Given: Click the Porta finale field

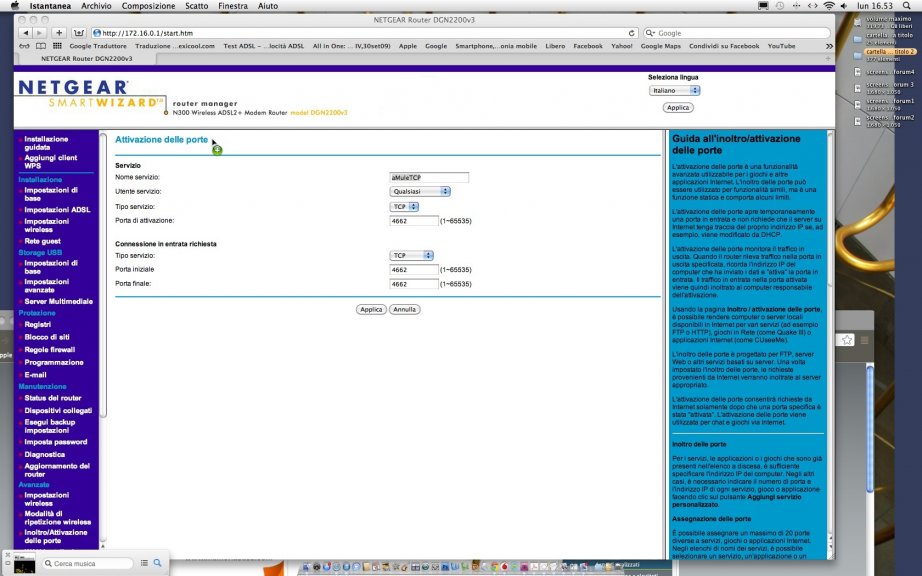Looking at the screenshot, I should coord(414,284).
